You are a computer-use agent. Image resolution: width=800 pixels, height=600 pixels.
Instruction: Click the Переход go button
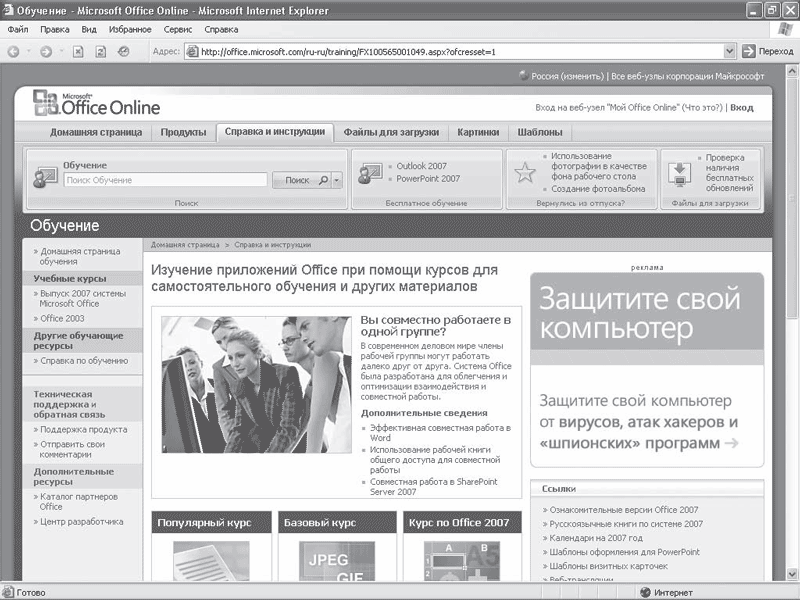coord(768,52)
